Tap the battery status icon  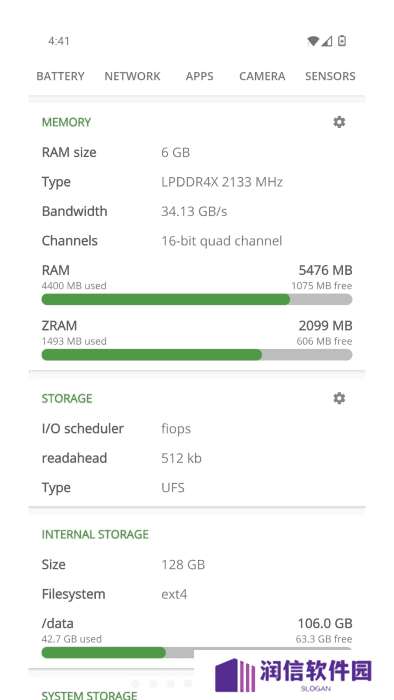tap(342, 41)
